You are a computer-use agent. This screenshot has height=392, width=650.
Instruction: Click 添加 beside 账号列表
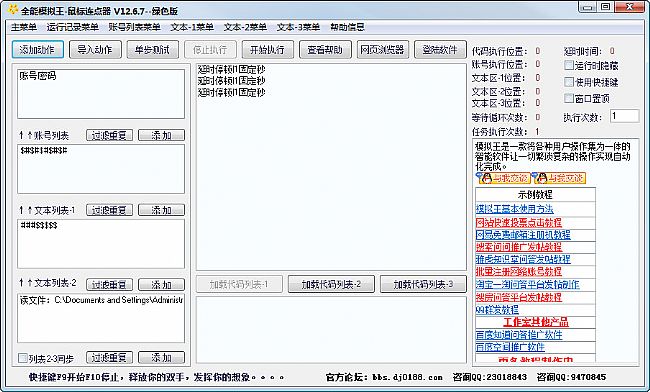click(161, 135)
